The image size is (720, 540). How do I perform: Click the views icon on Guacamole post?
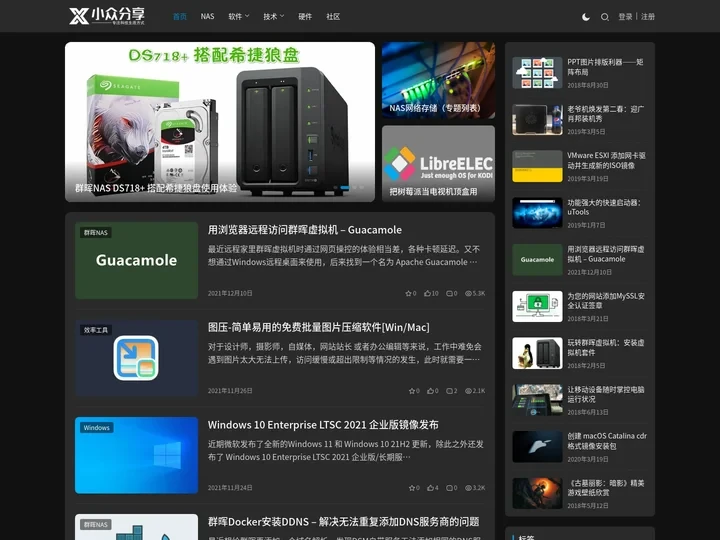[x=468, y=293]
